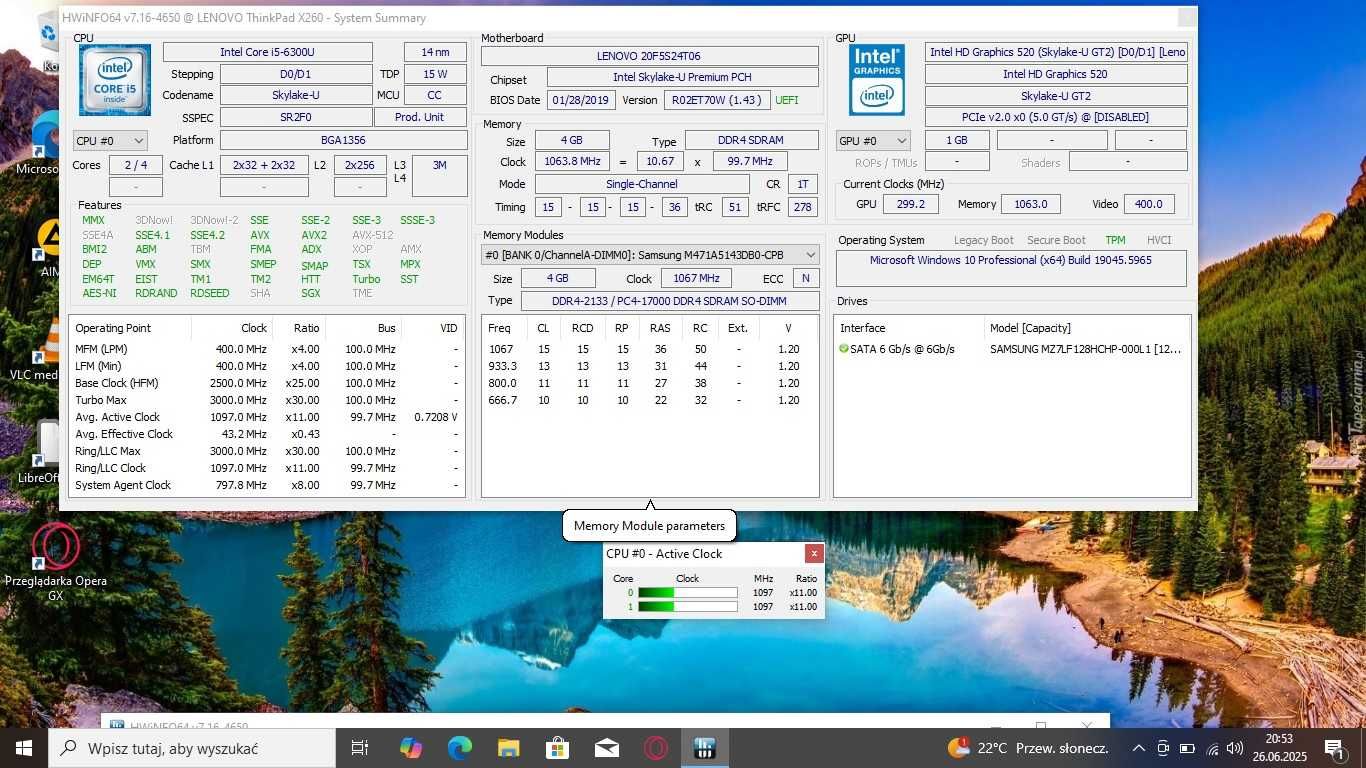Click the SAMSUNG MZ7LF128HCHP drive entry
Image resolution: width=1366 pixels, height=768 pixels.
1085,349
